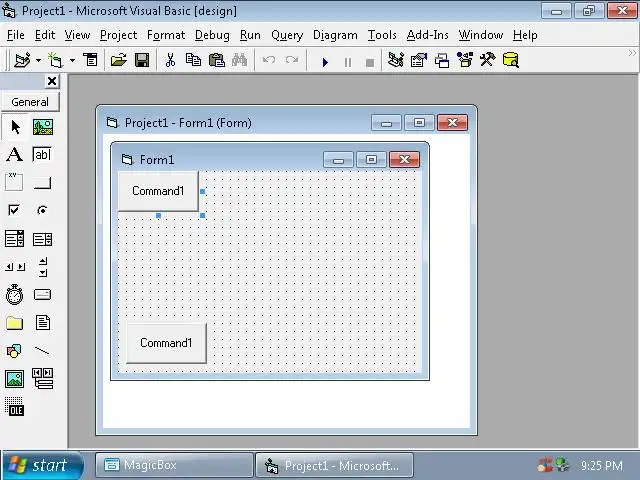
Task: Open the Menu Editor from toolbar
Action: click(x=90, y=60)
